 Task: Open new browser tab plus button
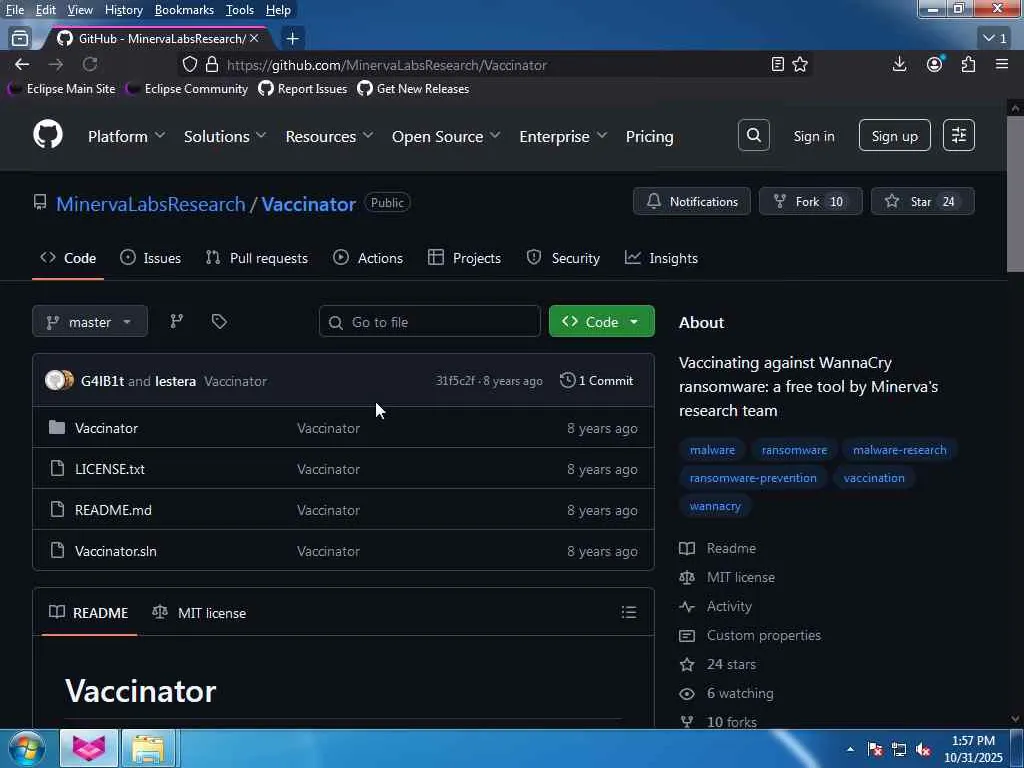[x=293, y=39]
